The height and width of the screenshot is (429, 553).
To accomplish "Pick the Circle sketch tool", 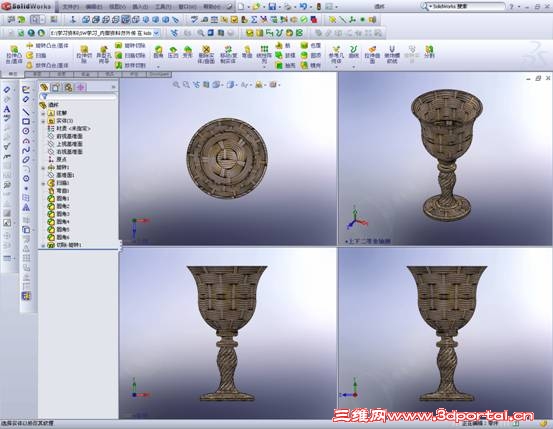I will 26,131.
